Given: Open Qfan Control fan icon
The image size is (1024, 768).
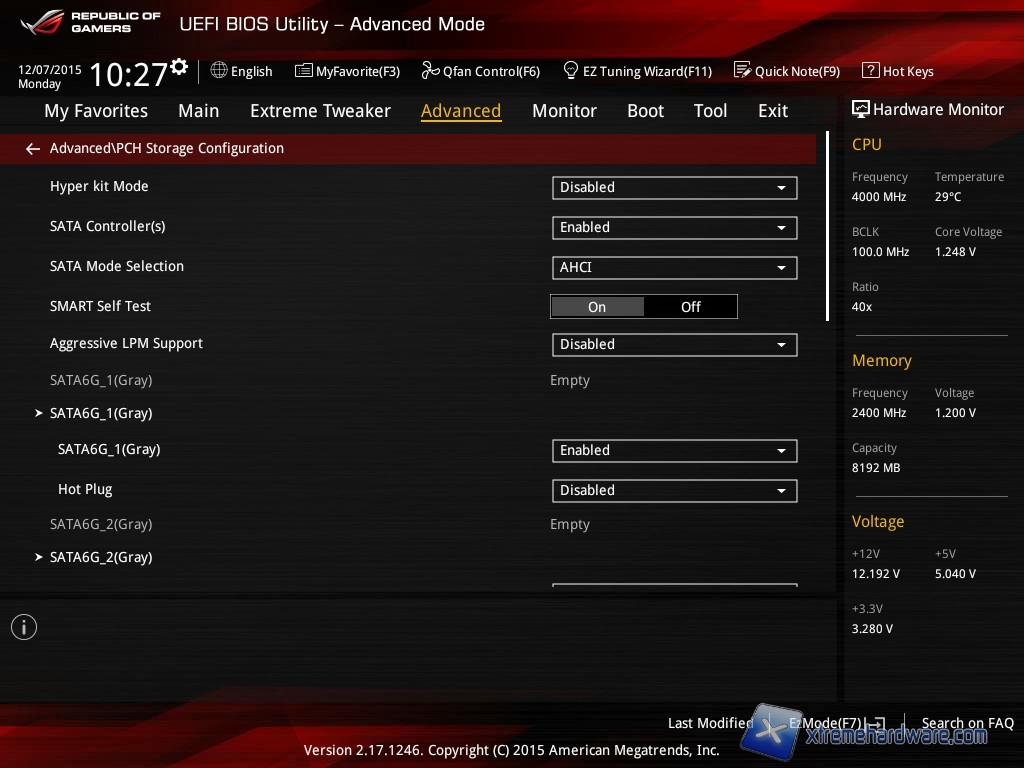Looking at the screenshot, I should pos(430,70).
